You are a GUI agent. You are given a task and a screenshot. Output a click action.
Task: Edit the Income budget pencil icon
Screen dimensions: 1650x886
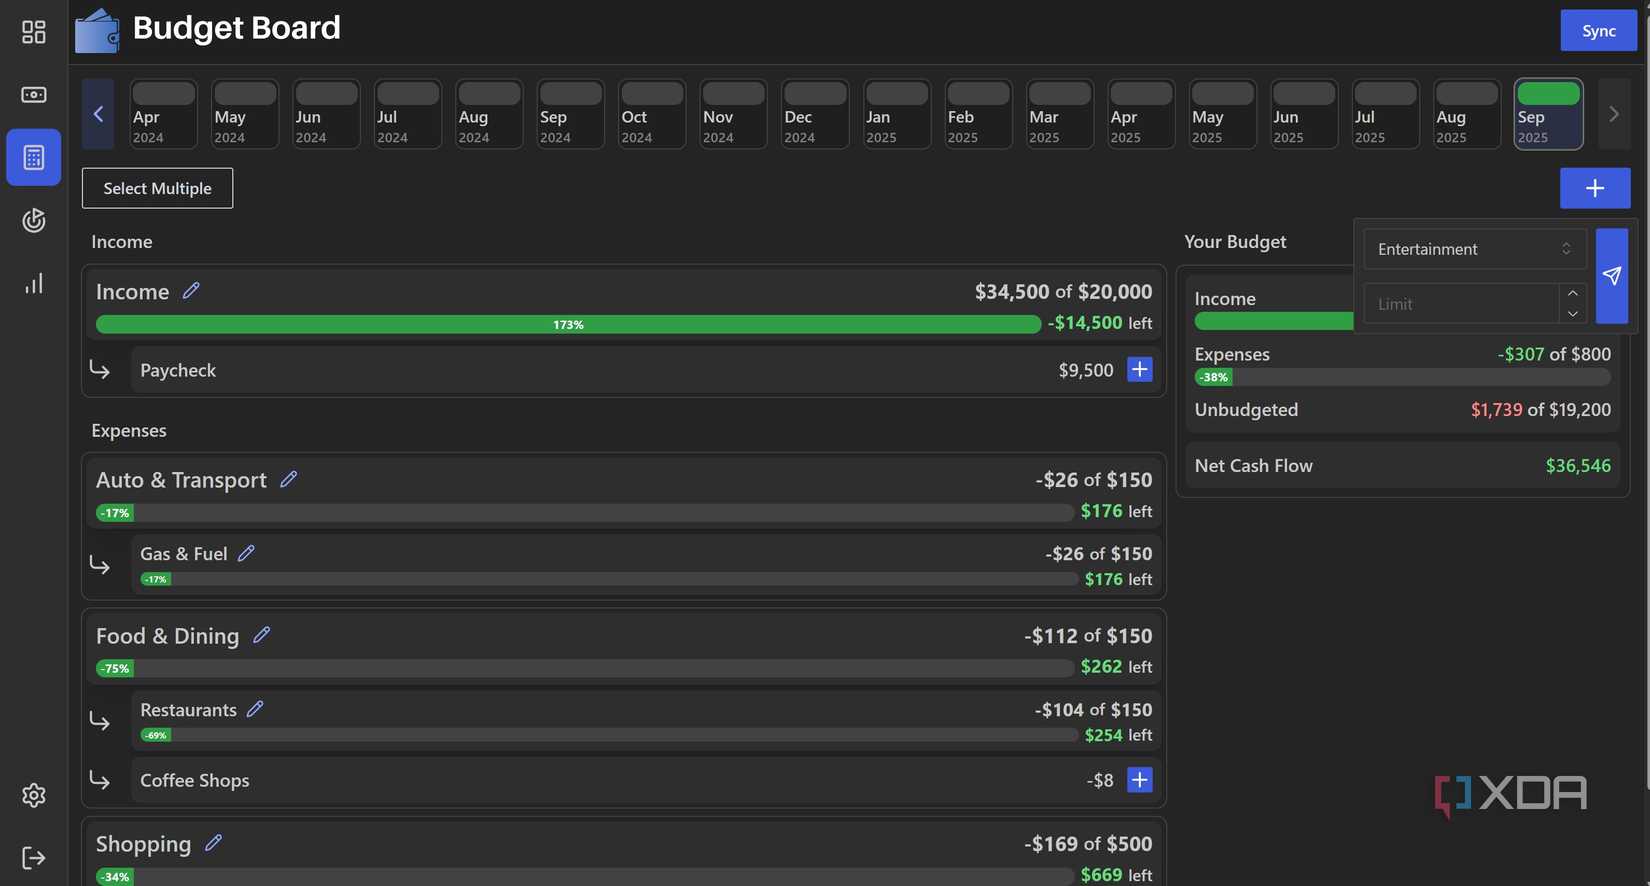pos(191,291)
